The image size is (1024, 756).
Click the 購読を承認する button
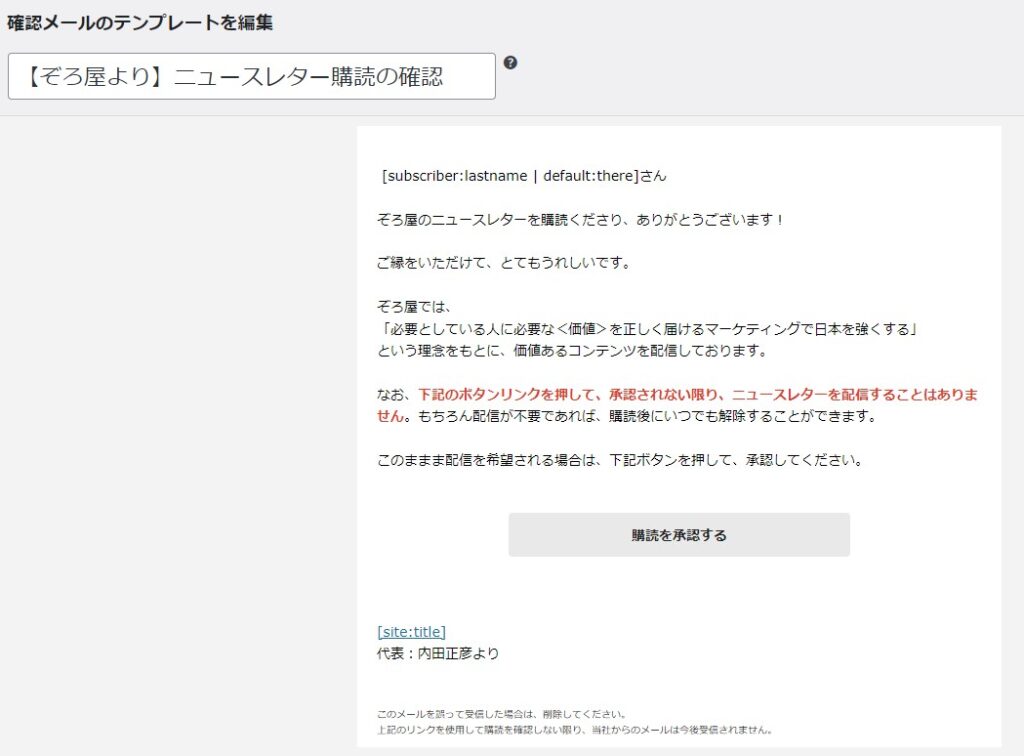tap(679, 535)
